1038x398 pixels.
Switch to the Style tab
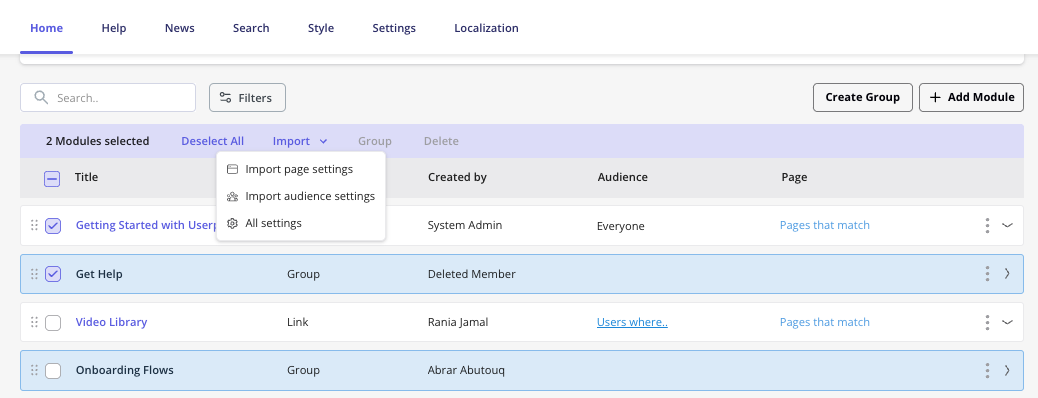(x=321, y=28)
